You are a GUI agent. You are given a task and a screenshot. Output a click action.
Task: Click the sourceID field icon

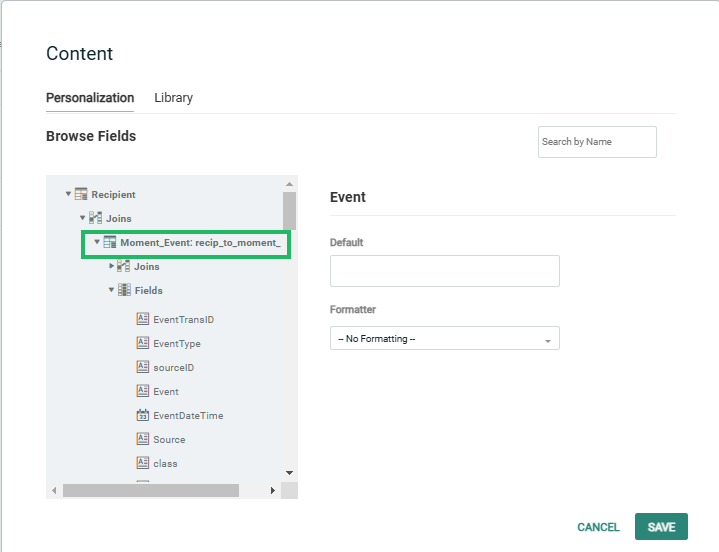(x=142, y=367)
